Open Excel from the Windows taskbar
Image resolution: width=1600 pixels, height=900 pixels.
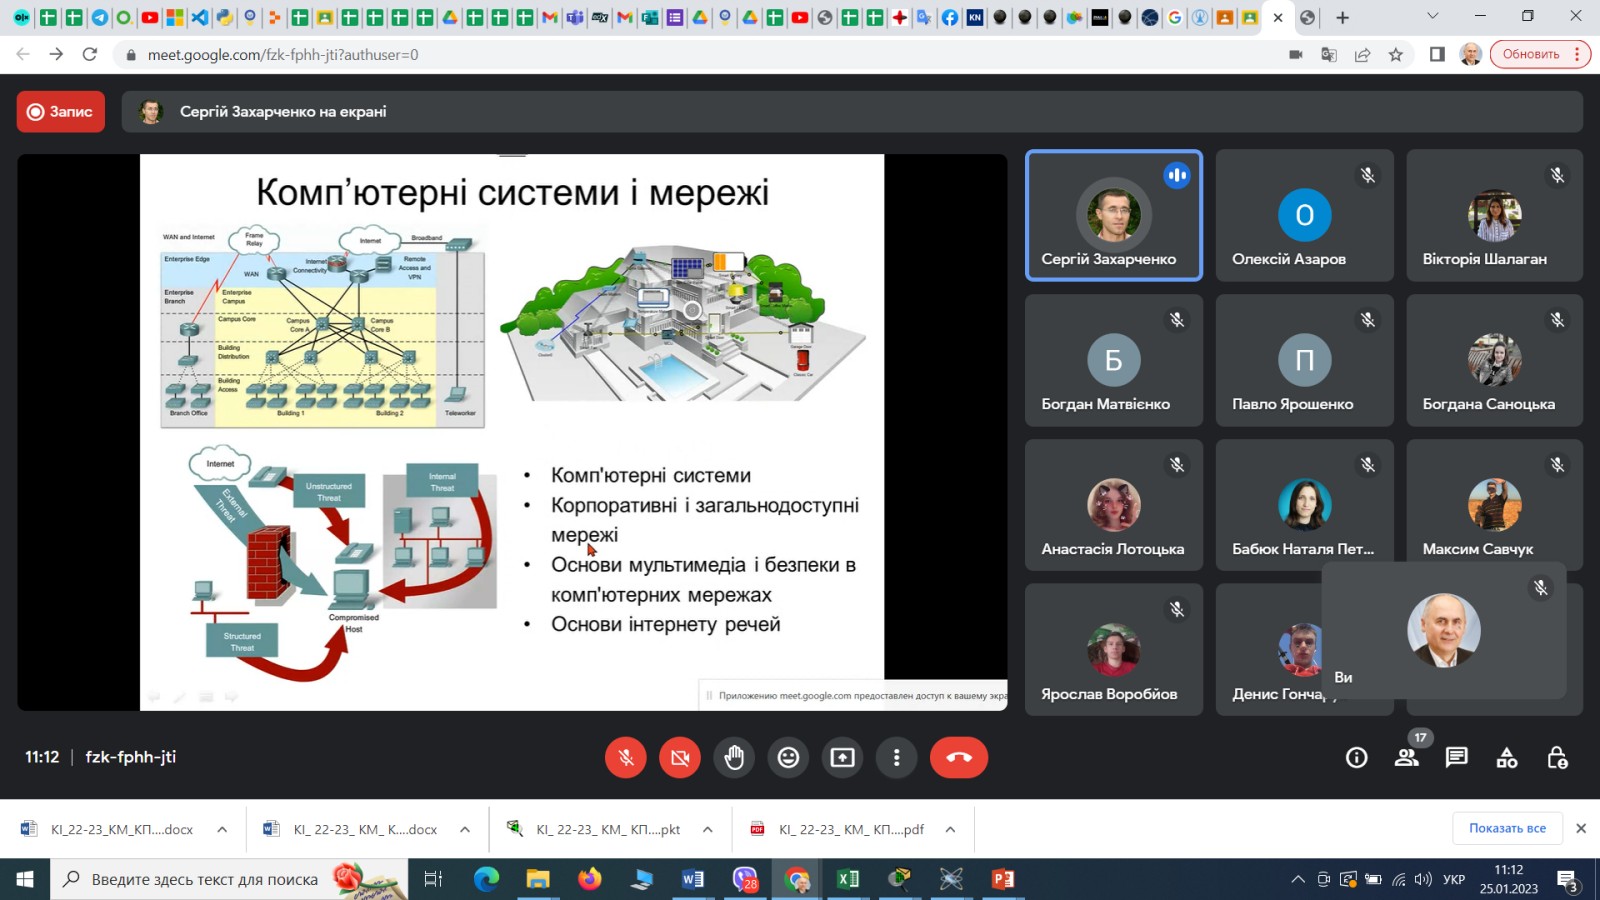[848, 879]
